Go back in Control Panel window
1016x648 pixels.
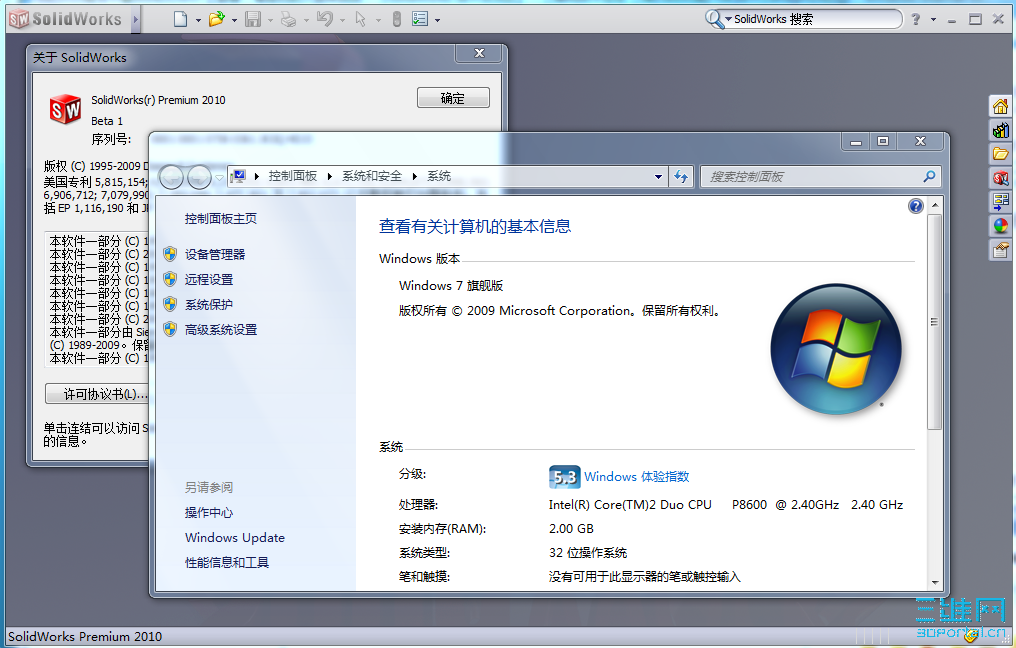pos(171,176)
